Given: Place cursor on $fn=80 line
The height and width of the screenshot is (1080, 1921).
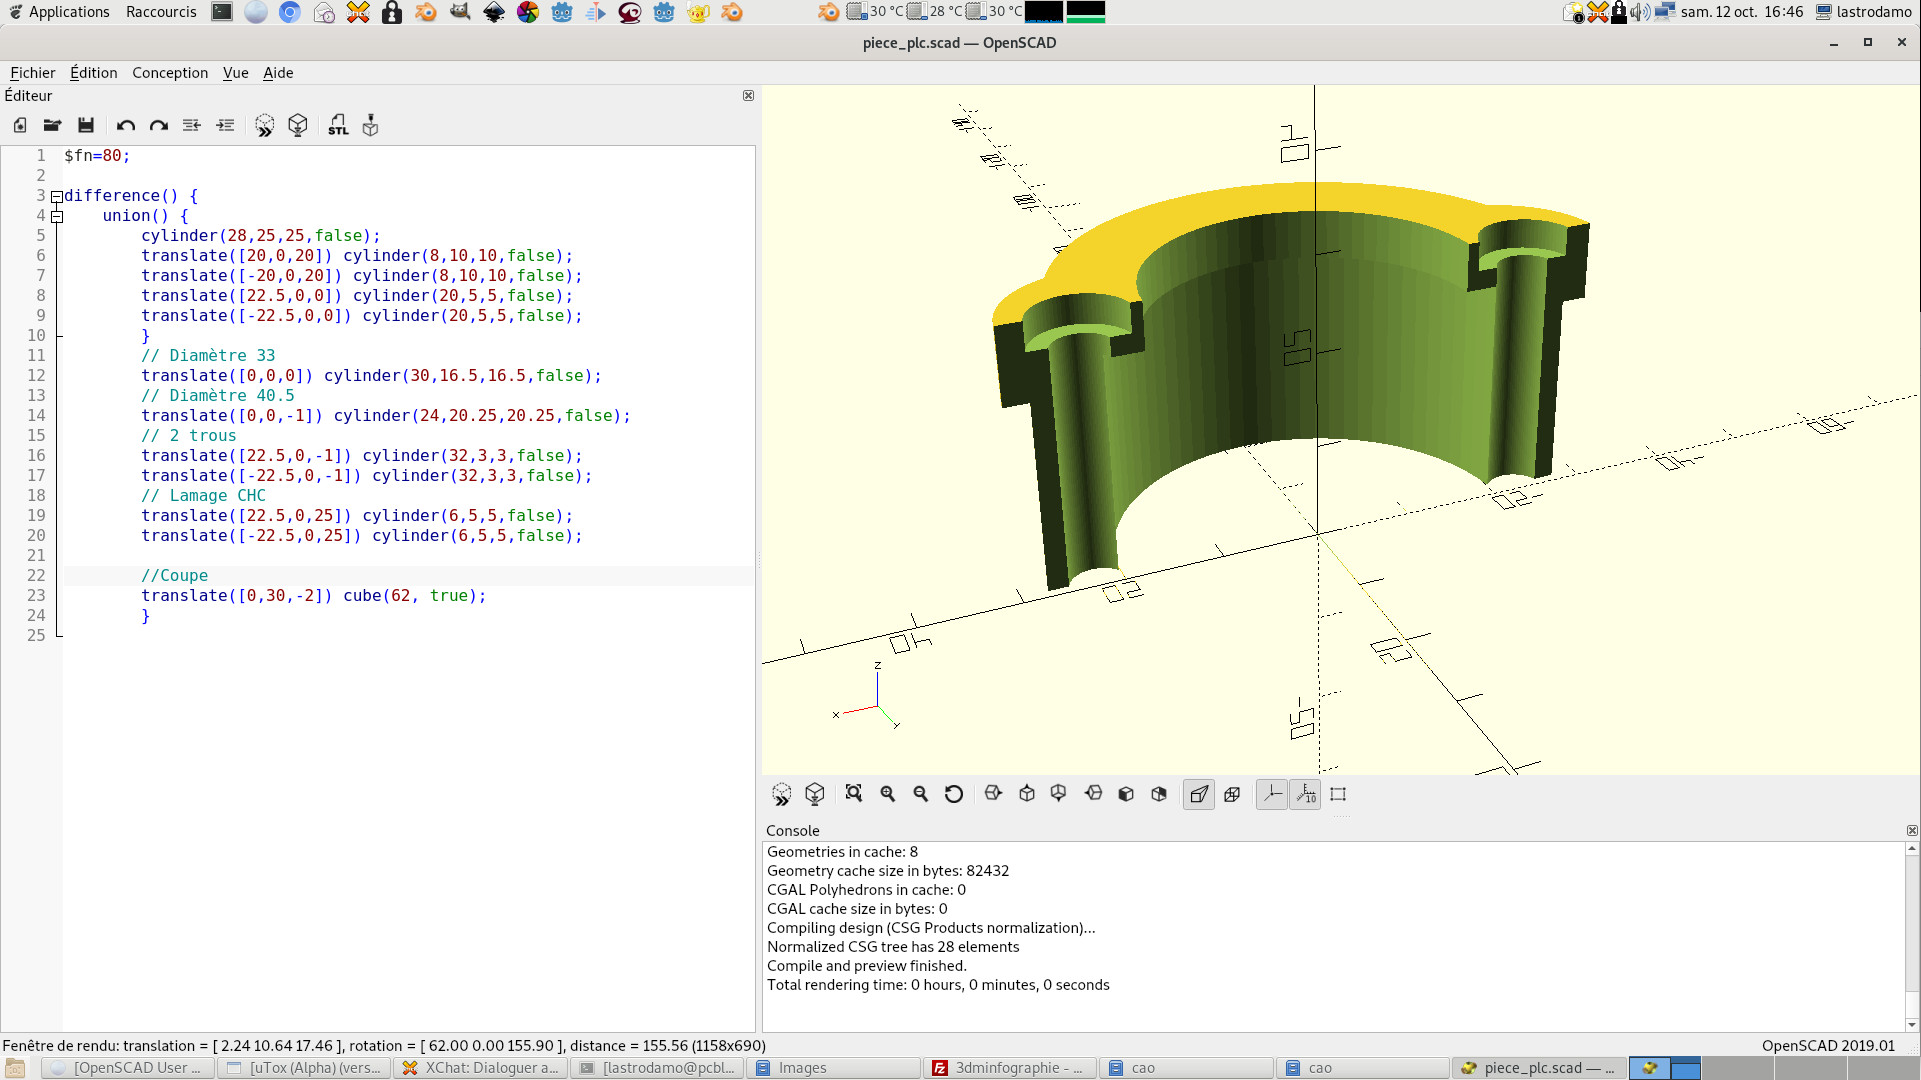Looking at the screenshot, I should click(x=97, y=156).
